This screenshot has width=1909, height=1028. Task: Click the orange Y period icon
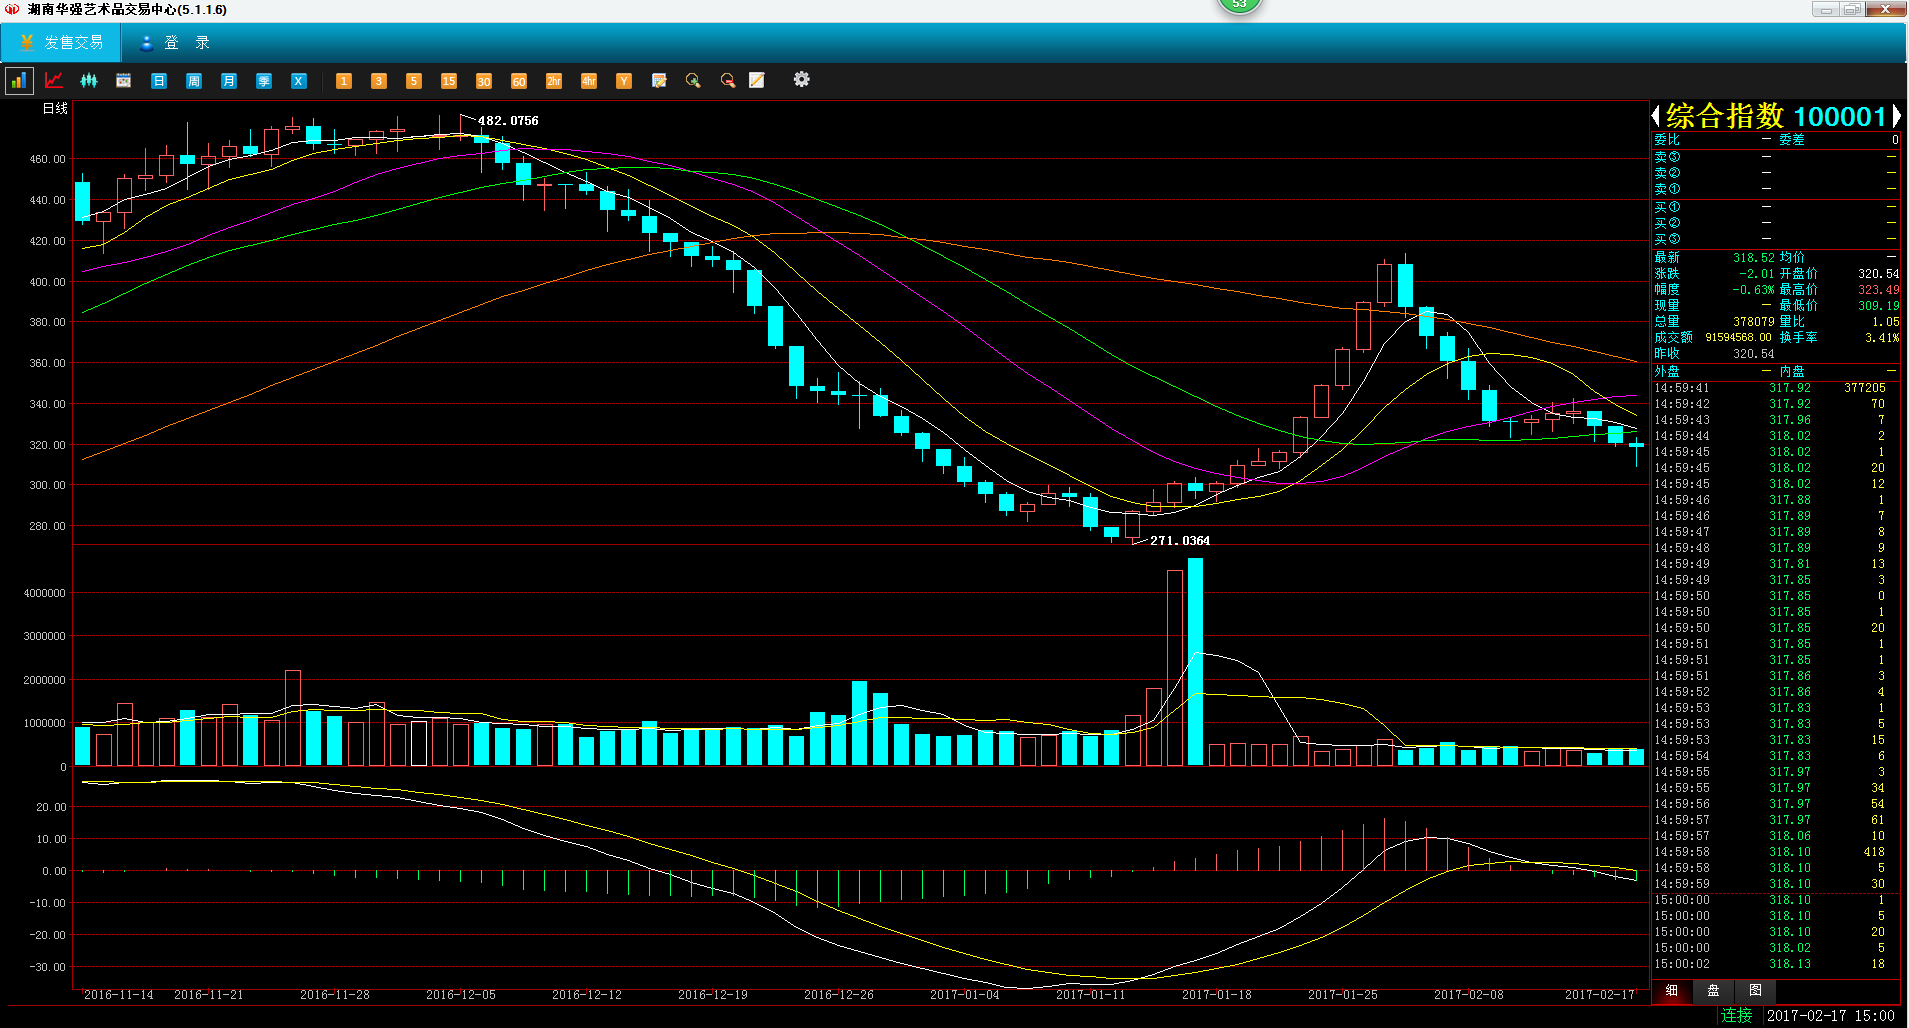(x=624, y=81)
